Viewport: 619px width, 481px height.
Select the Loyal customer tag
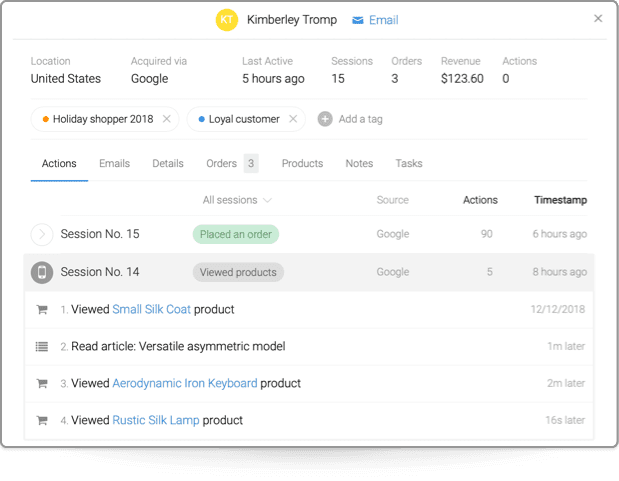[x=244, y=119]
